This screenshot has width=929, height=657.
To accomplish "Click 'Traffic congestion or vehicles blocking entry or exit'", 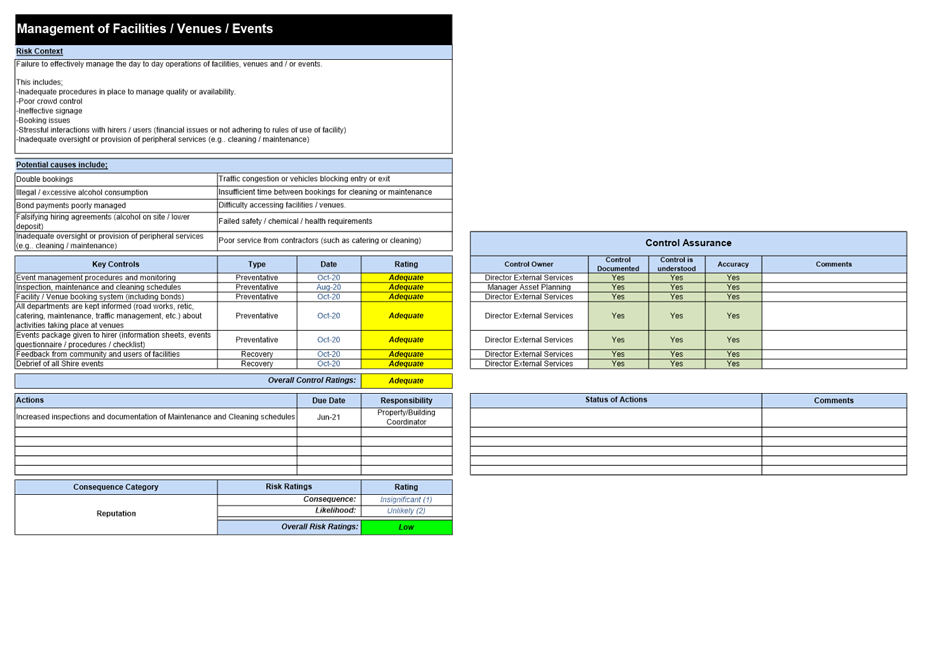I will click(335, 179).
